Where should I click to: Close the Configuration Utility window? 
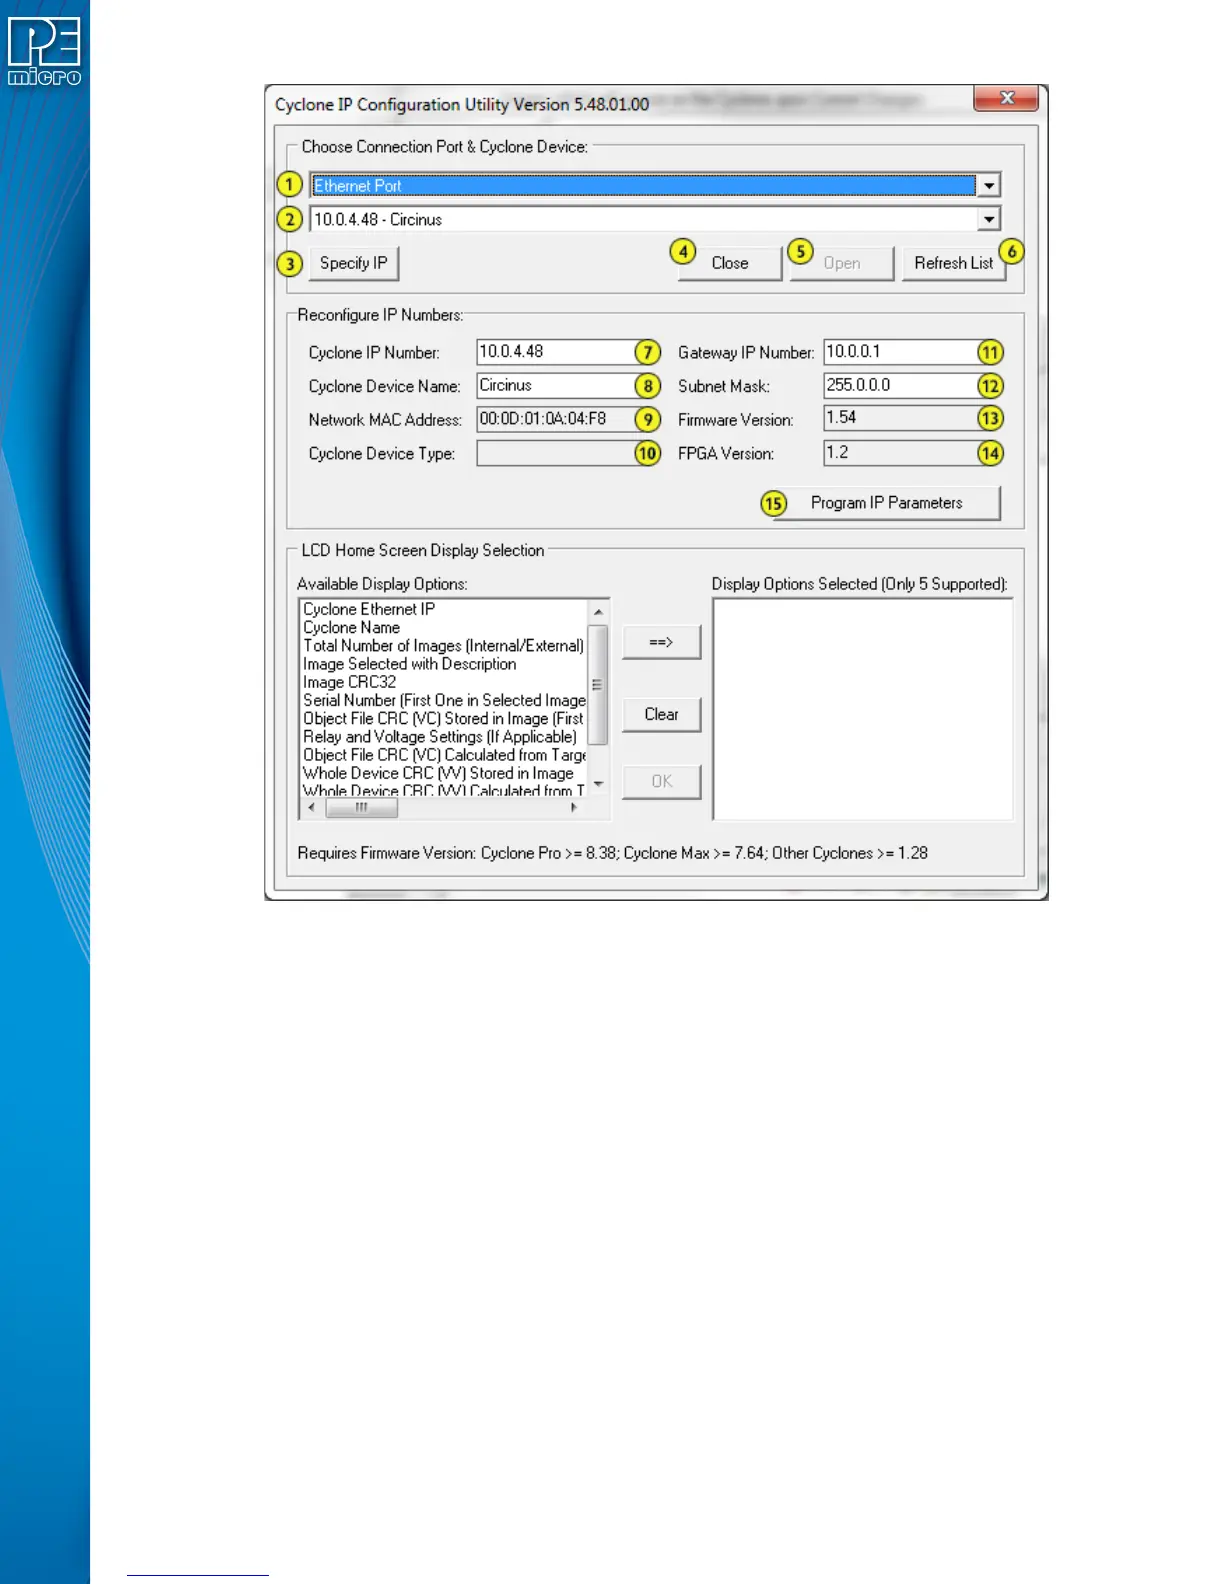click(x=1008, y=98)
